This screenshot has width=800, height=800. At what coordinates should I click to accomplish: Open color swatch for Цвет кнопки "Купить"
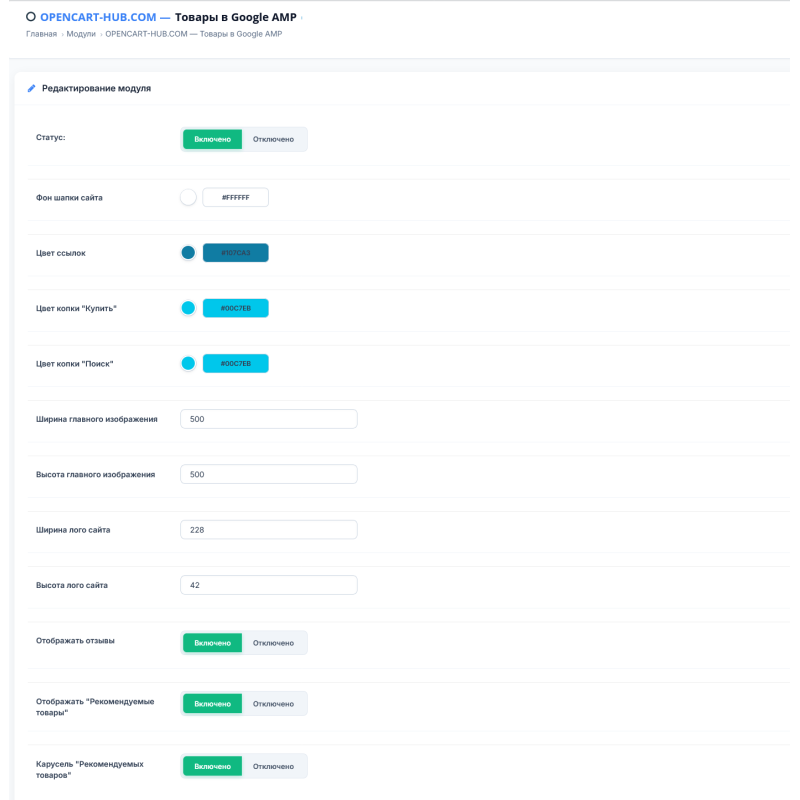pyautogui.click(x=188, y=308)
